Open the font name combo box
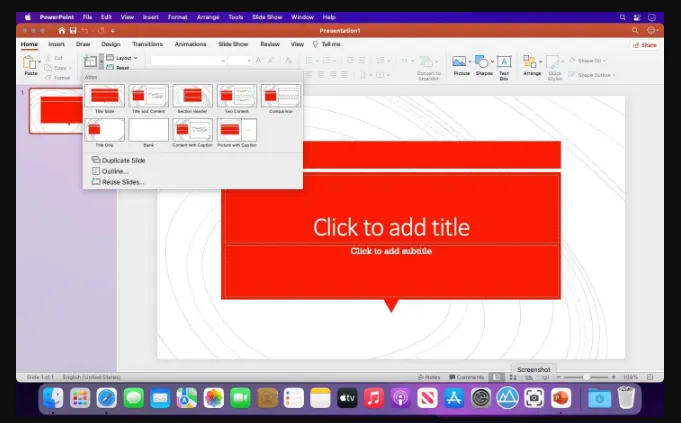This screenshot has width=681, height=423. 188,60
